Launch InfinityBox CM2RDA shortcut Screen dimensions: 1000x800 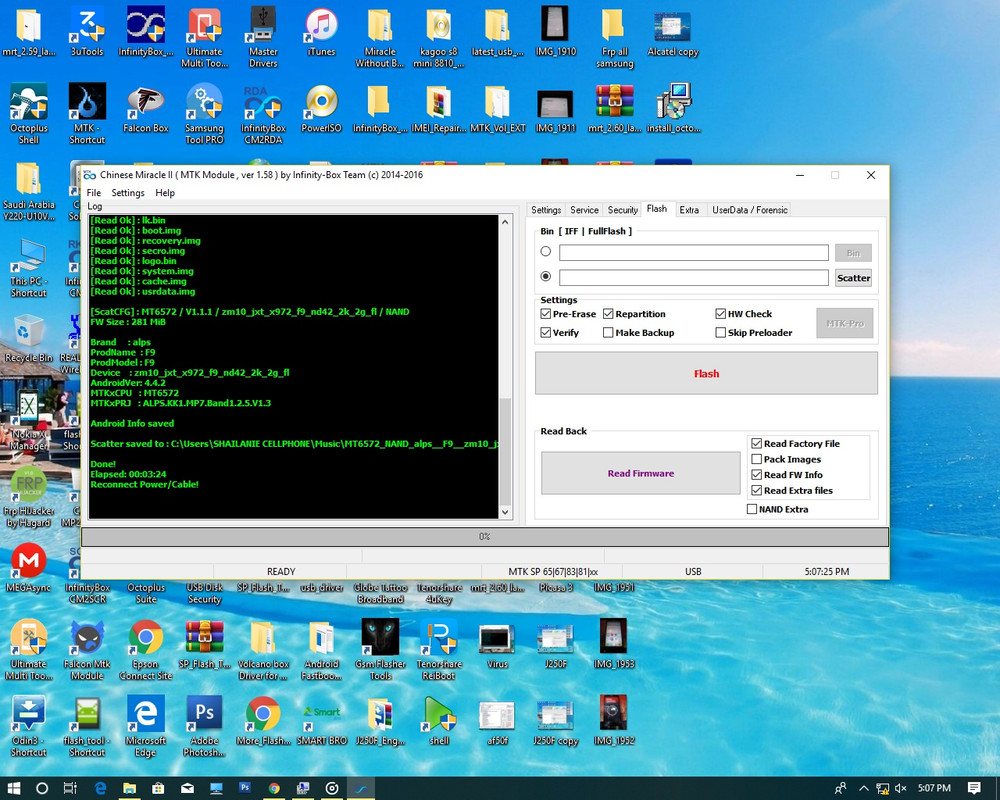click(x=263, y=114)
